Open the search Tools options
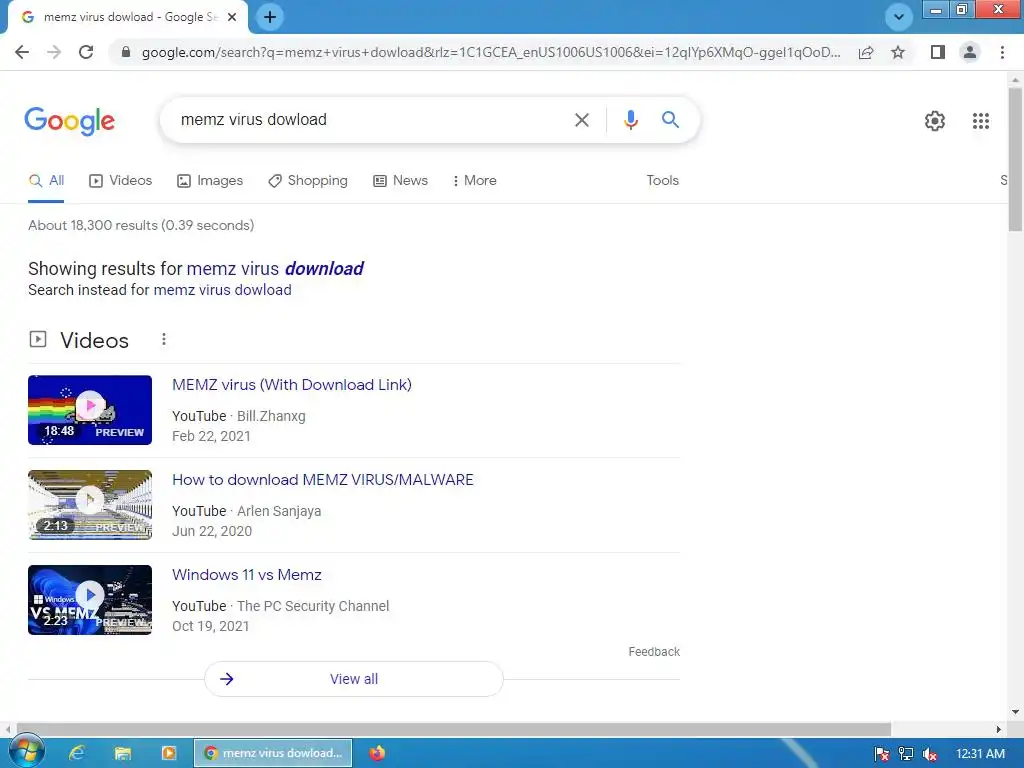Screen dimensions: 1024x768 coord(662,181)
